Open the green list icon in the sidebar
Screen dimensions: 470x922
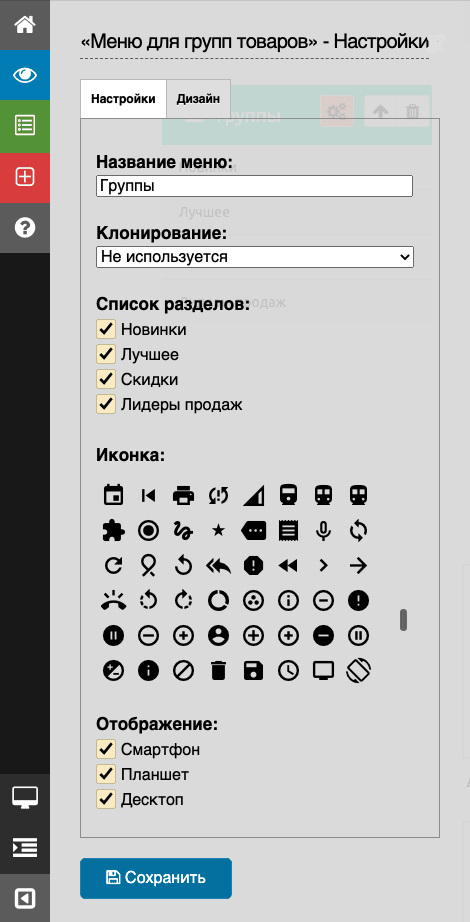click(x=25, y=125)
